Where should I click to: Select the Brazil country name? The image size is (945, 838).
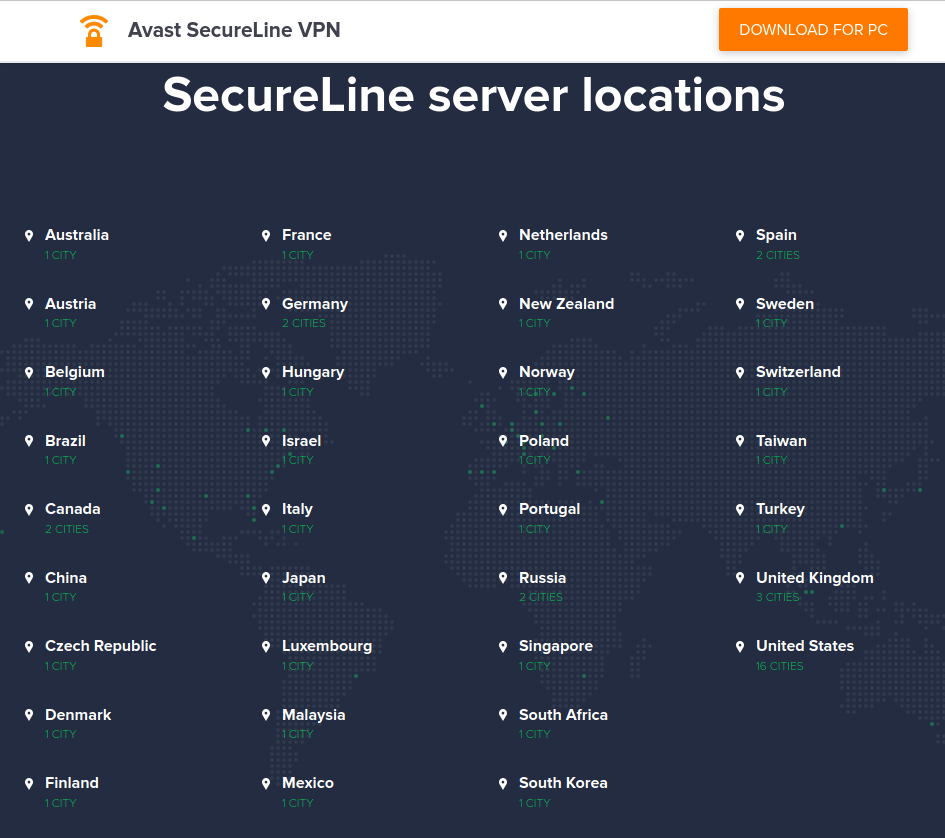tap(65, 441)
